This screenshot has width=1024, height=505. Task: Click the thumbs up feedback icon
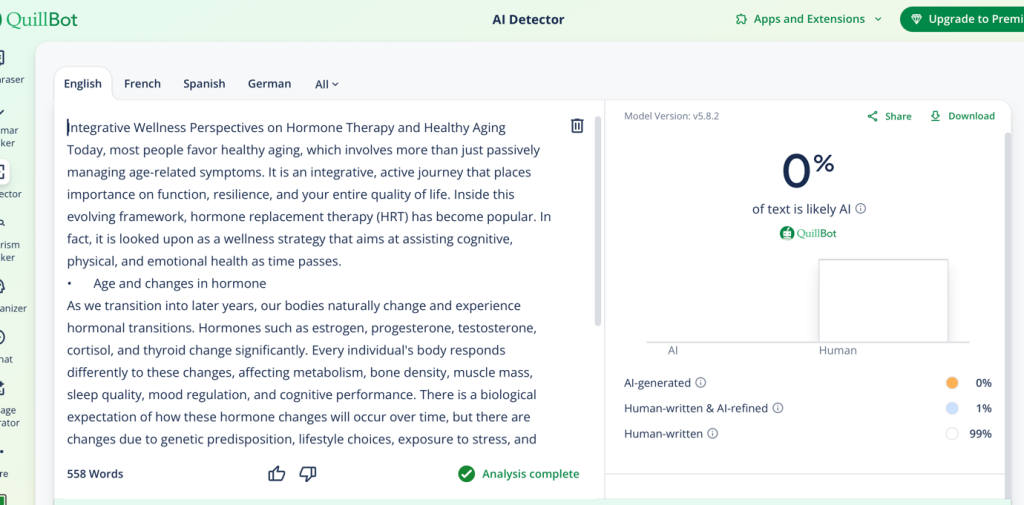click(x=277, y=474)
